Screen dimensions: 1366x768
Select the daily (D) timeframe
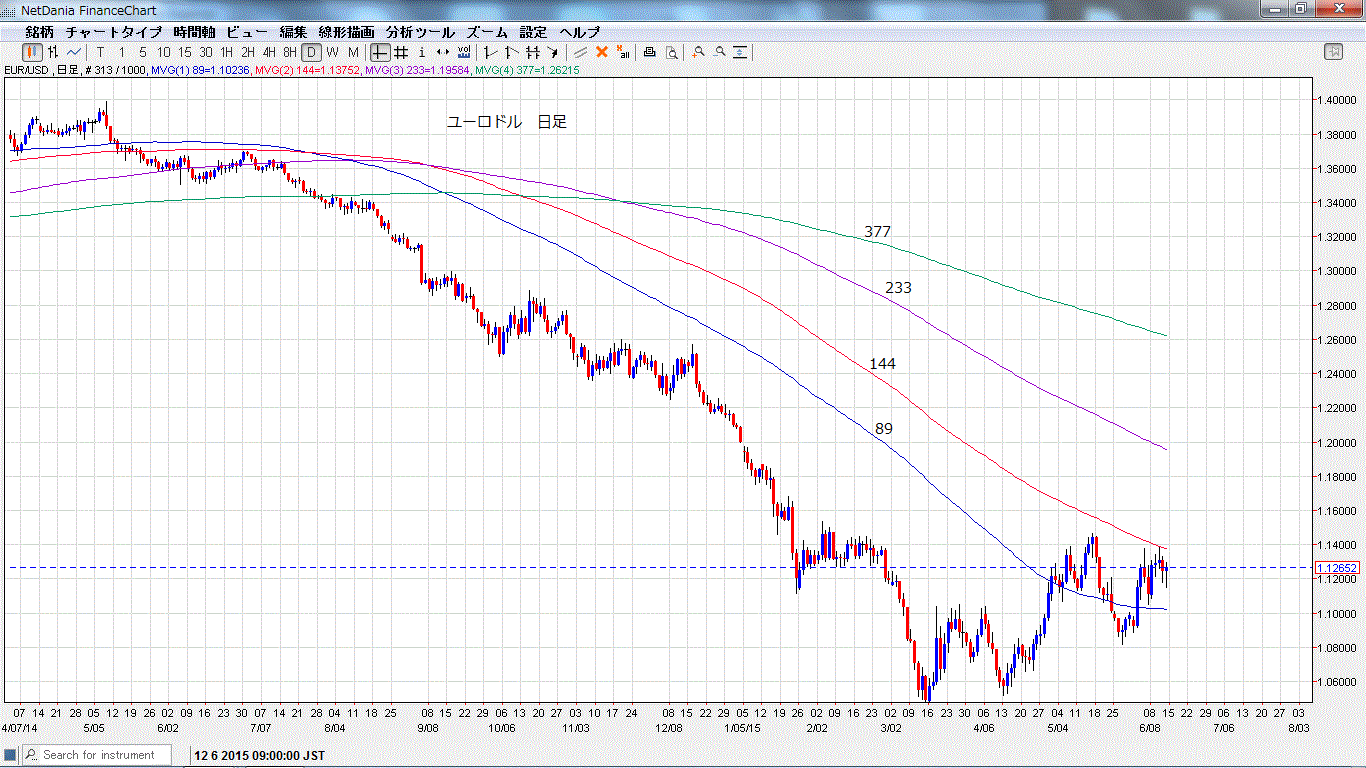tap(311, 52)
